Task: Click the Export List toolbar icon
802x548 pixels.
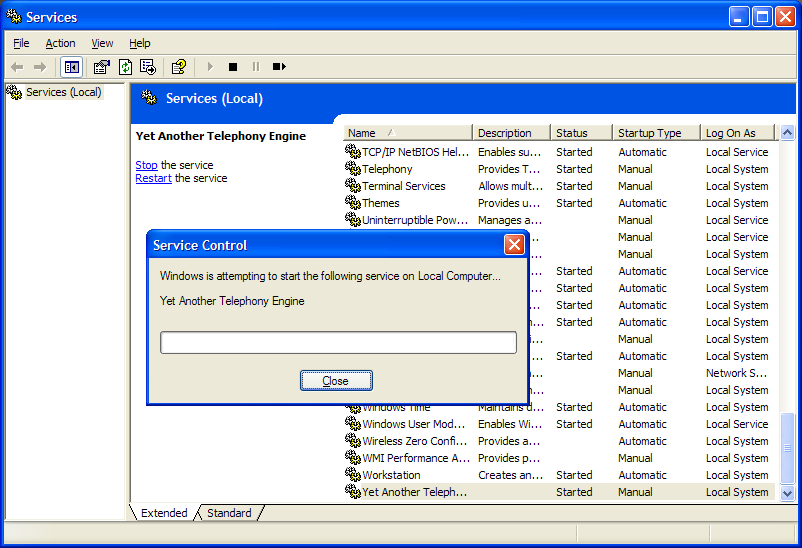Action: [148, 67]
